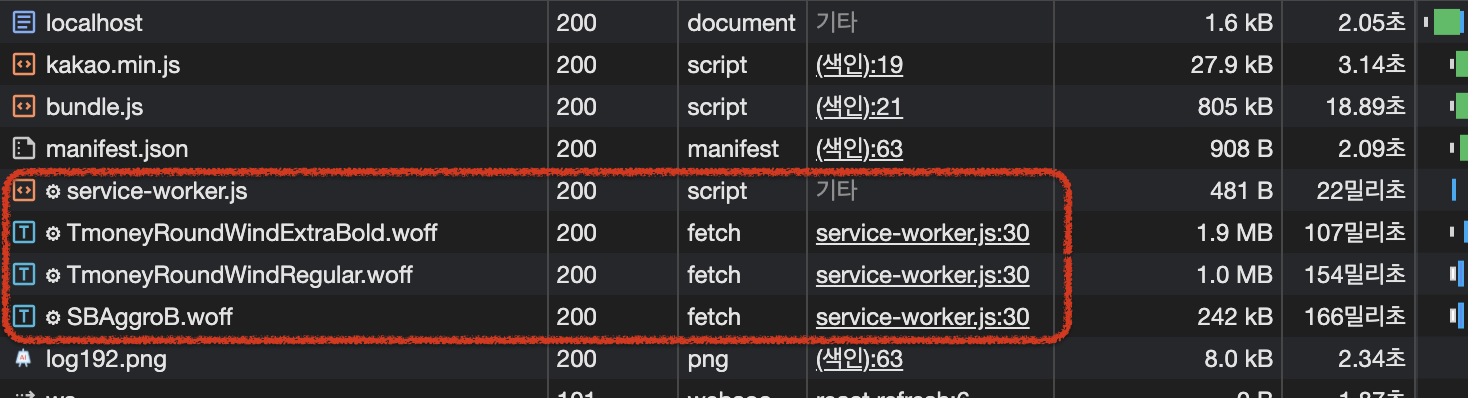
Task: Click the script icon beside kakao.min.js
Action: point(23,65)
